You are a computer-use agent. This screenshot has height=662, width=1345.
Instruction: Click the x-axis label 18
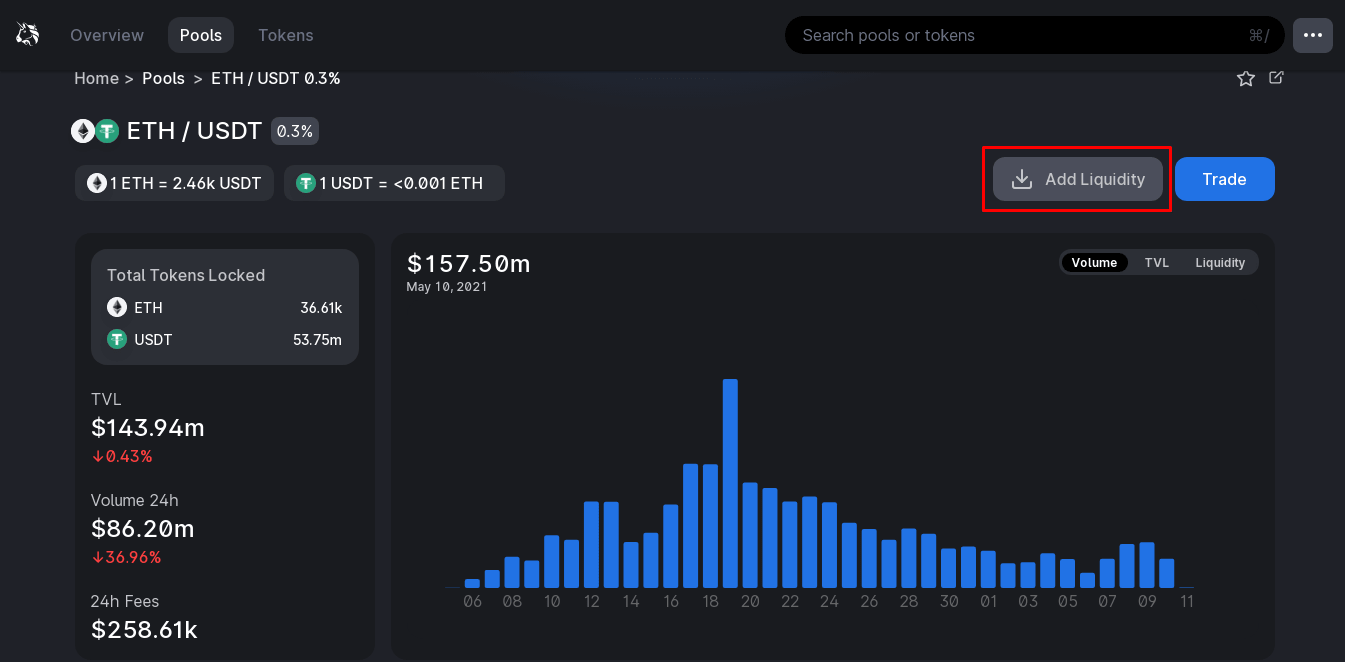711,602
